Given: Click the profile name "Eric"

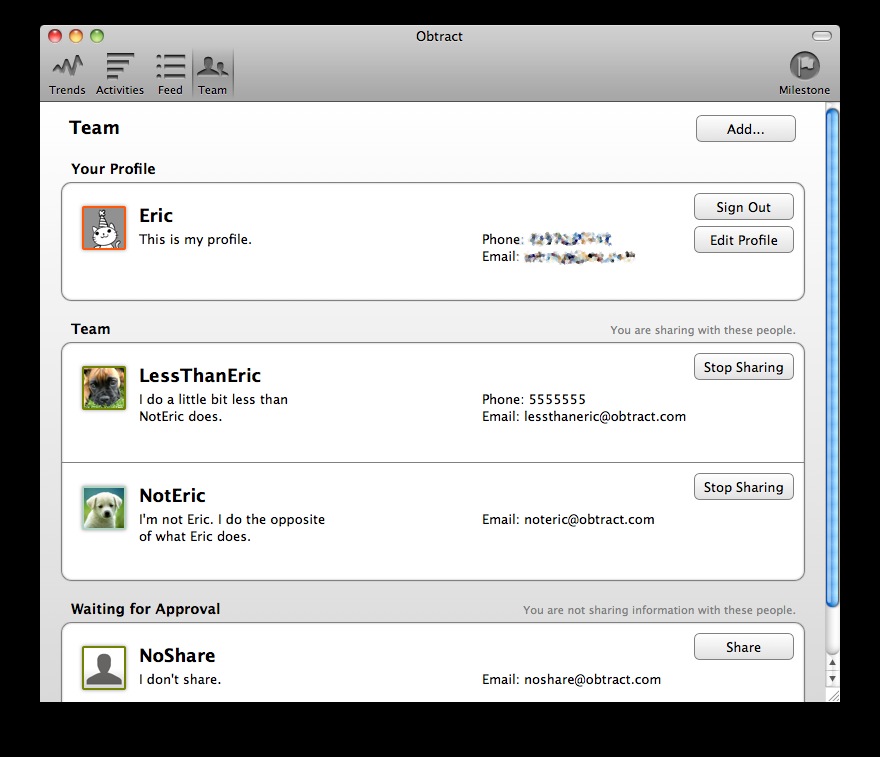Looking at the screenshot, I should pos(156,215).
